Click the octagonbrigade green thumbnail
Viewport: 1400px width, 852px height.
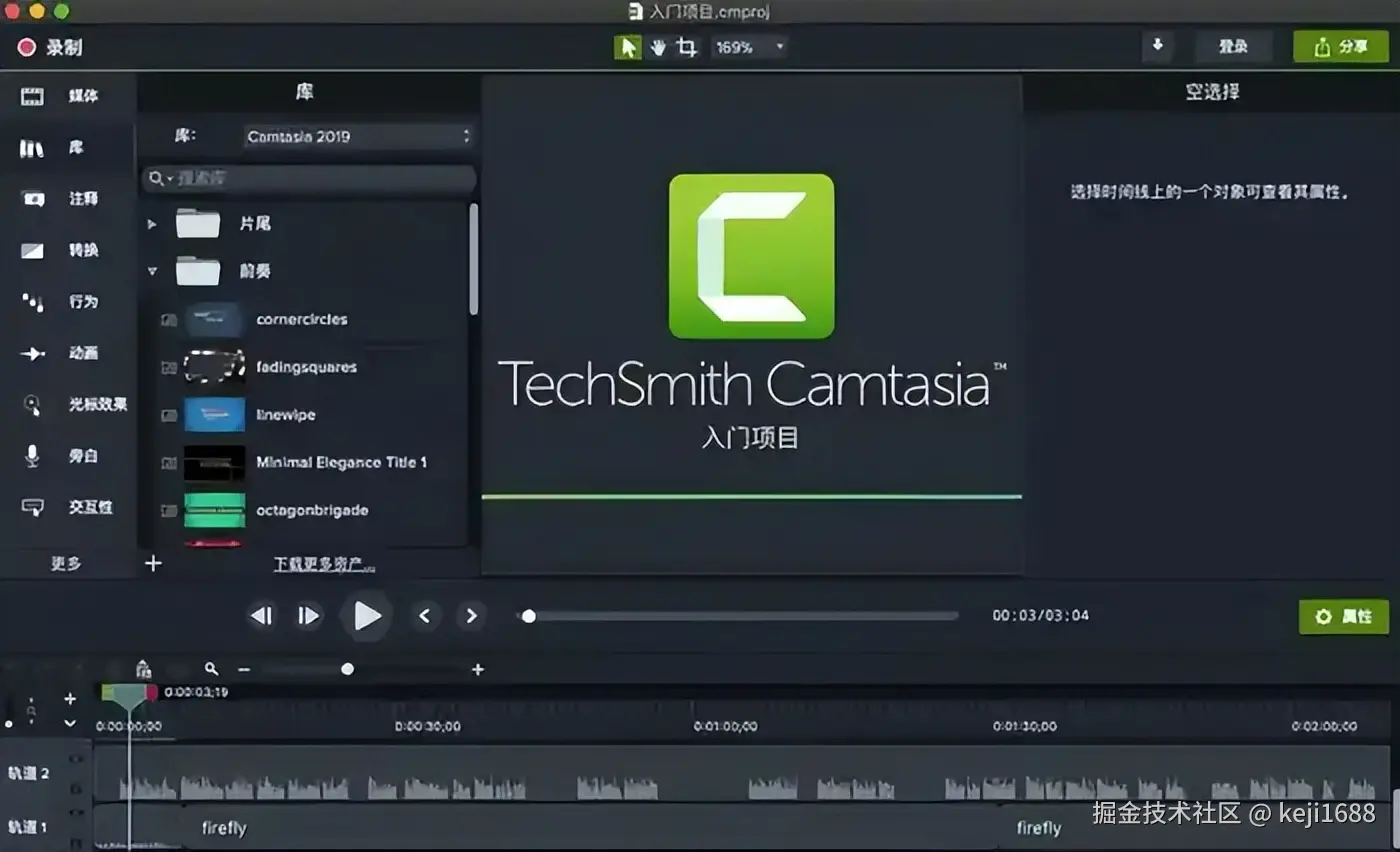pos(214,510)
